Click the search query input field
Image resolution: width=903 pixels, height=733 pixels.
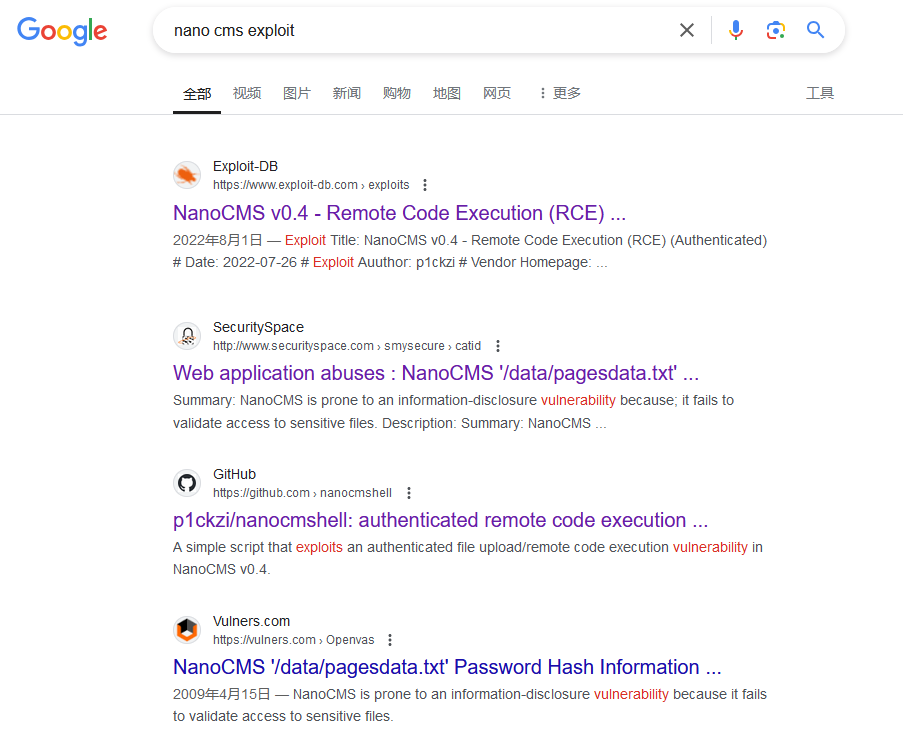point(420,30)
